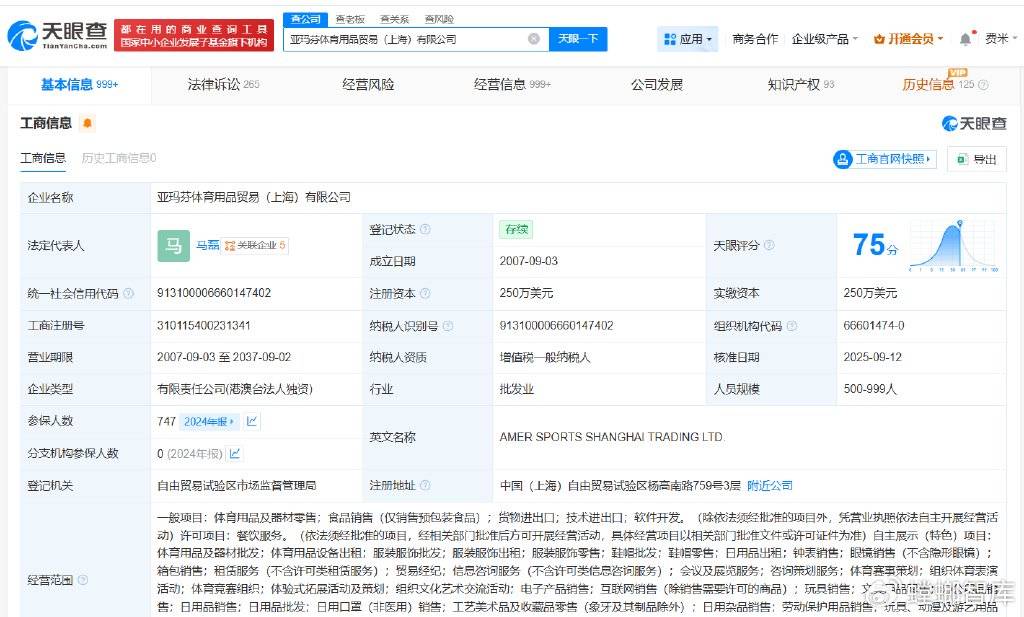The image size is (1024, 617).
Task: Open the 知识产权 tab
Action: (x=795, y=84)
